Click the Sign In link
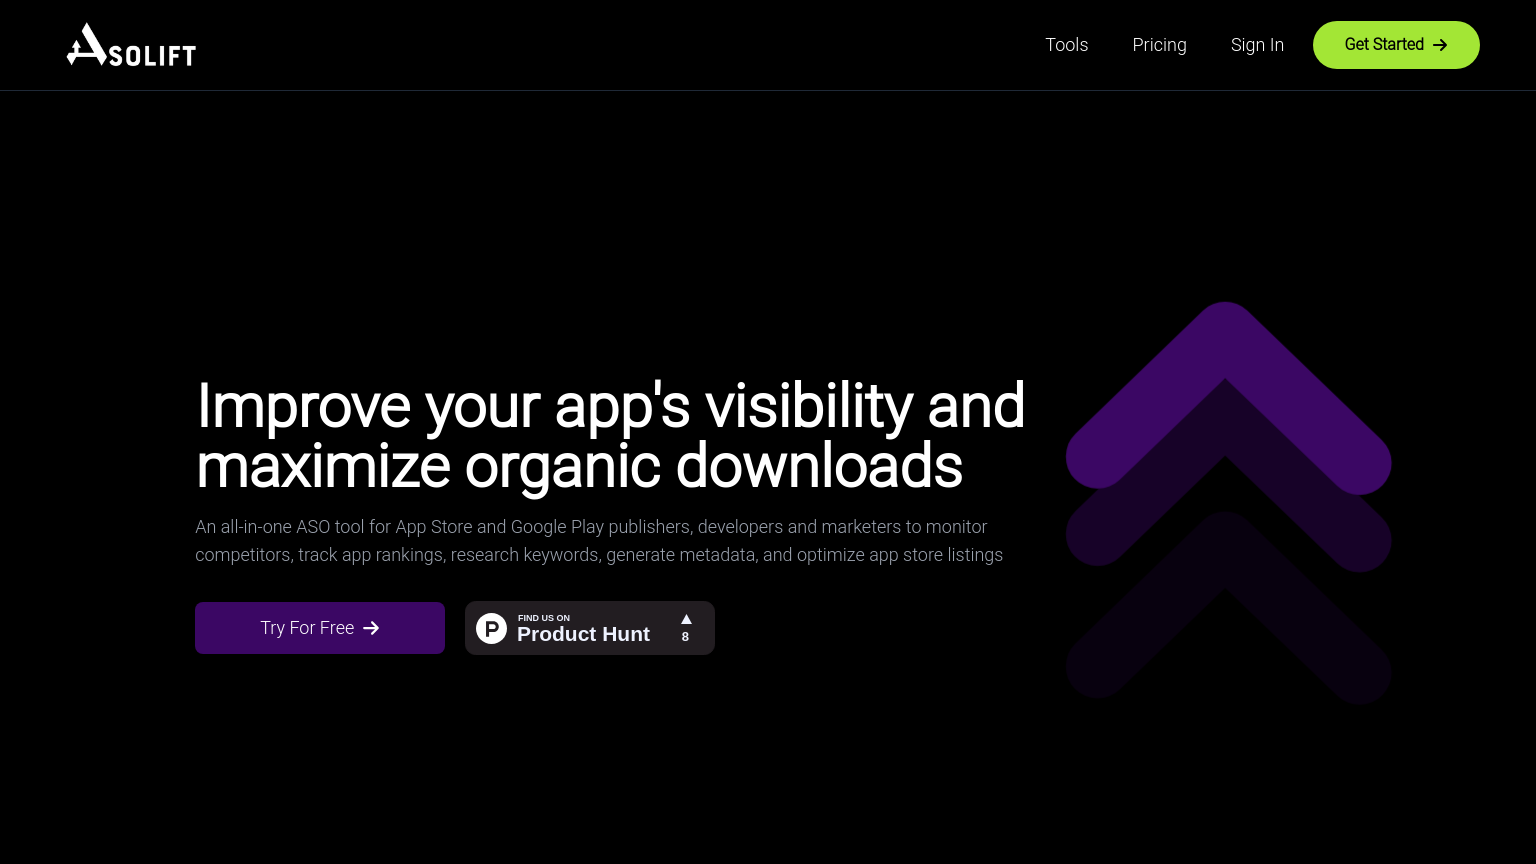The height and width of the screenshot is (864, 1536). click(1257, 45)
